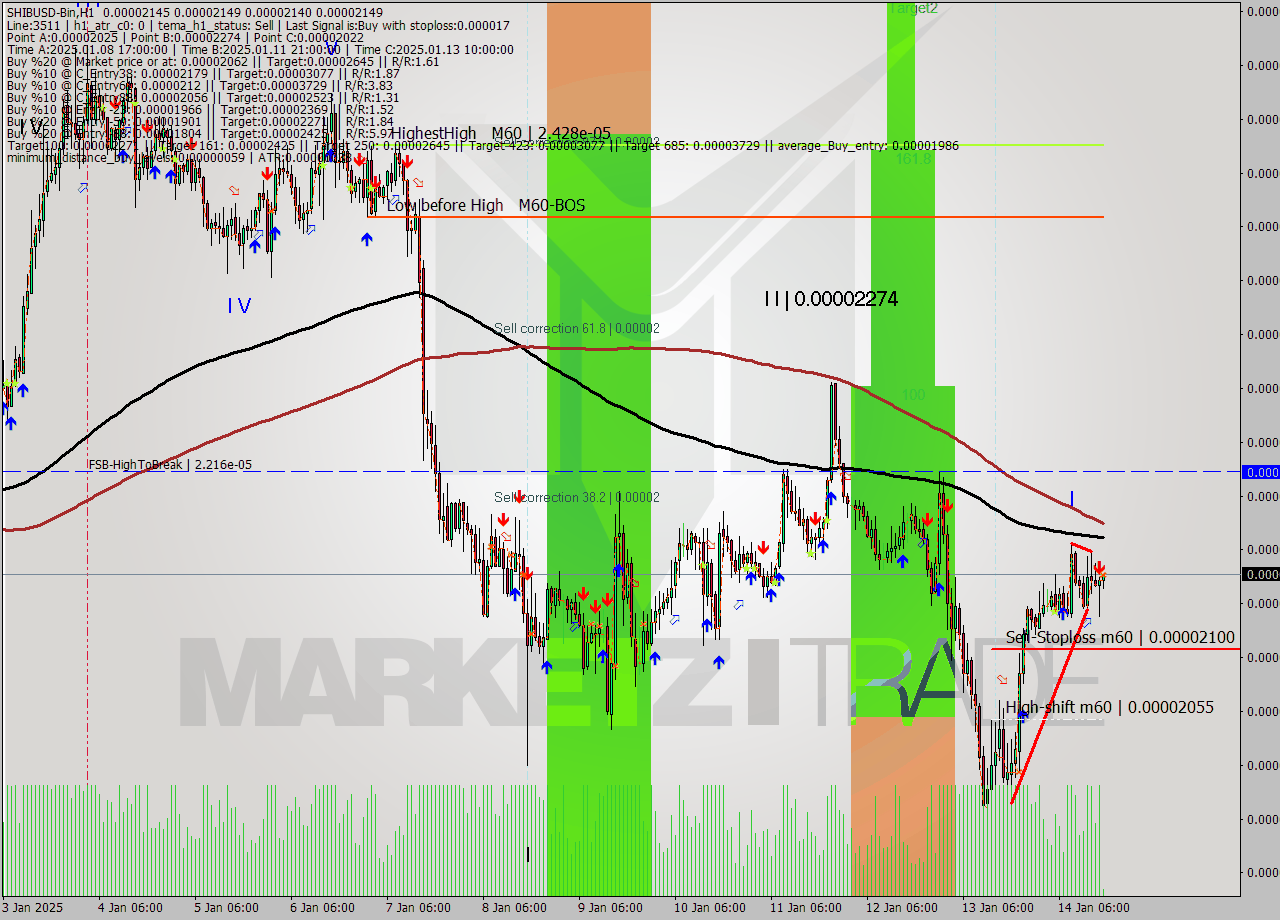1280x920 pixels.
Task: Select the 'Target2' label at chart top
Action: coord(913,8)
